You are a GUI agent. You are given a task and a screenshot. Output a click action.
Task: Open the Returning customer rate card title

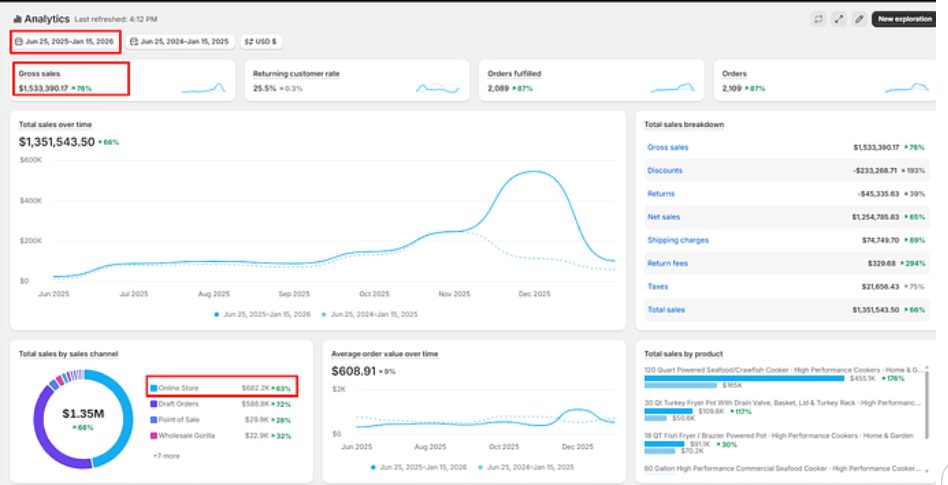pyautogui.click(x=296, y=74)
